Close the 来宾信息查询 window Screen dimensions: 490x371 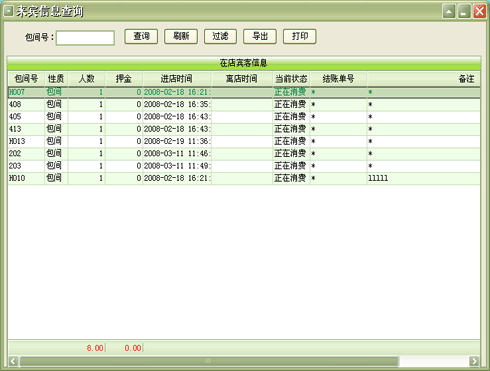pyautogui.click(x=480, y=12)
